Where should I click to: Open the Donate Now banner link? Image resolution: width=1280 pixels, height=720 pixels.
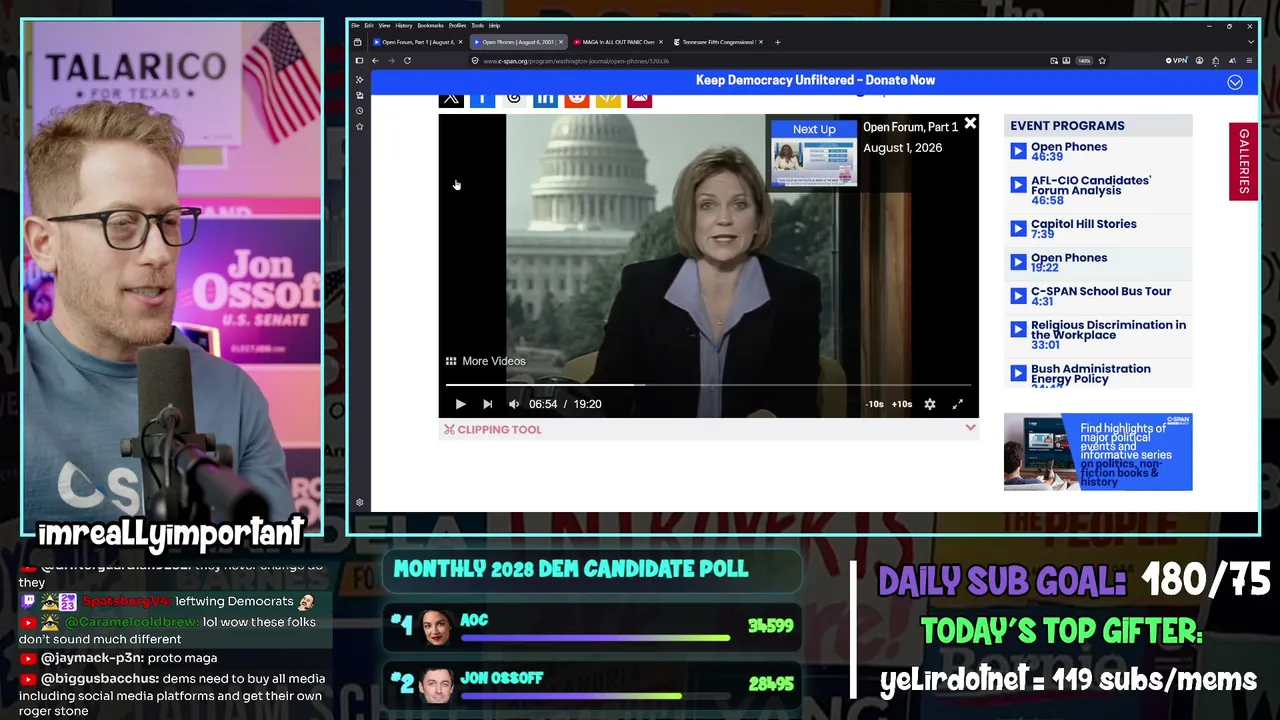point(815,80)
